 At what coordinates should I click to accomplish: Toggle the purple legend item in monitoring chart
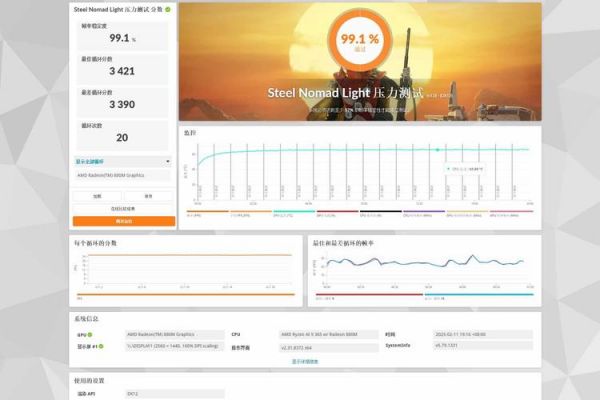click(x=424, y=213)
